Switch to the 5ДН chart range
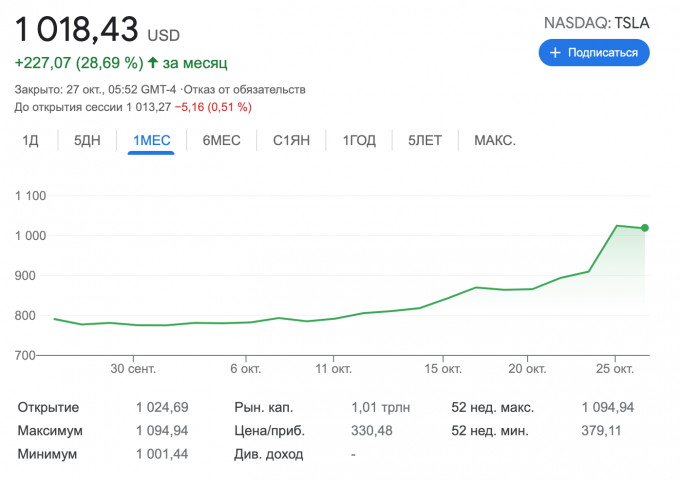680x481 pixels. (87, 141)
